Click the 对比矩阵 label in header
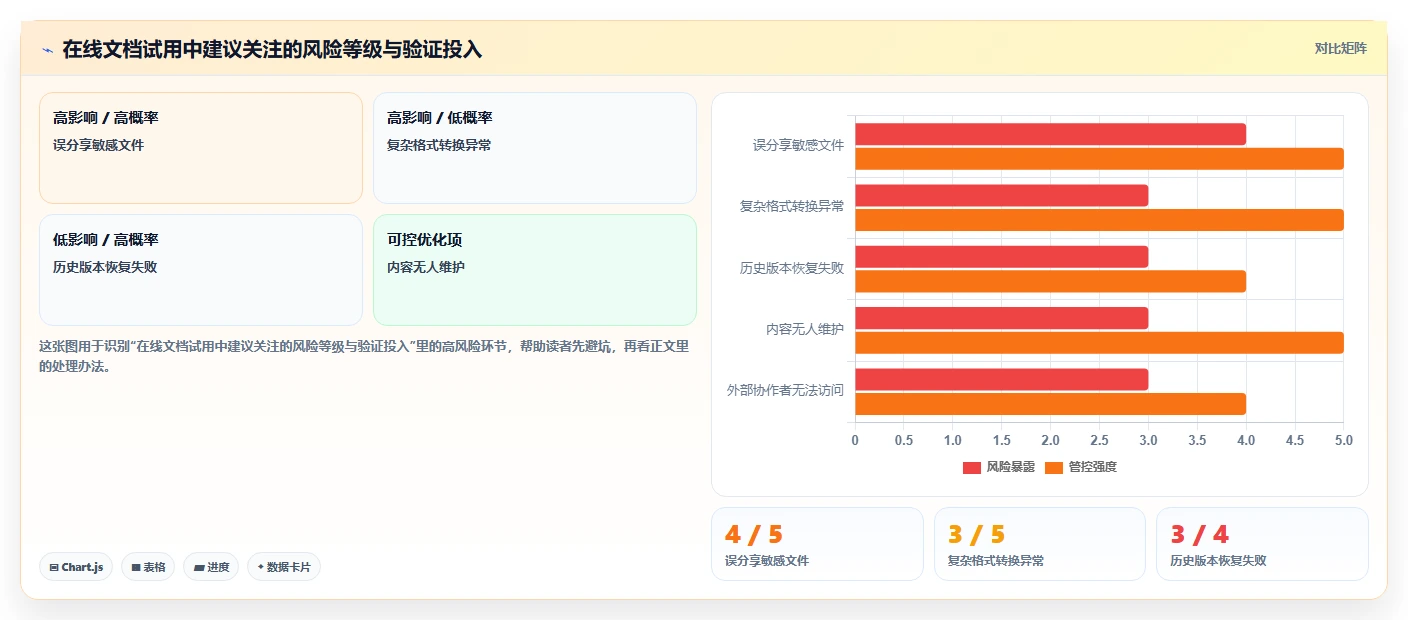 (x=1340, y=48)
